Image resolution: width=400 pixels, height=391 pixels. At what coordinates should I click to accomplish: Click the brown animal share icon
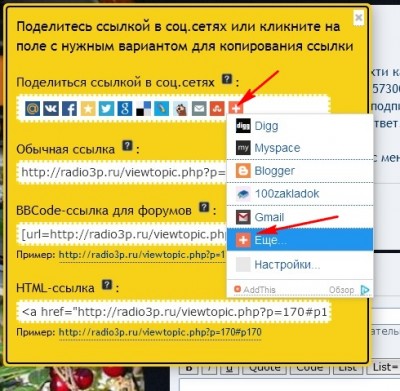(x=180, y=109)
